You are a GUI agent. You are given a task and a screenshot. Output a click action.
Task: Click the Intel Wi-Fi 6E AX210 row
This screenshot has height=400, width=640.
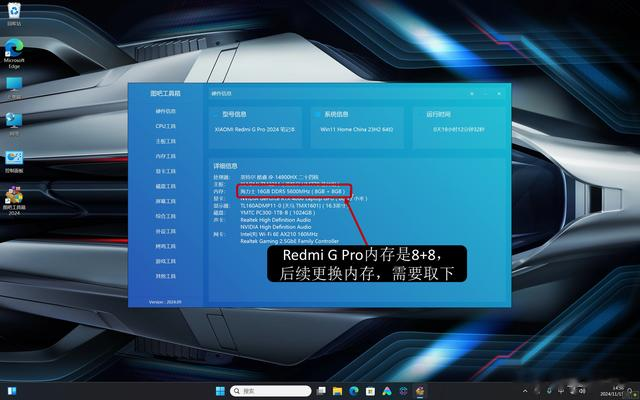click(x=279, y=234)
